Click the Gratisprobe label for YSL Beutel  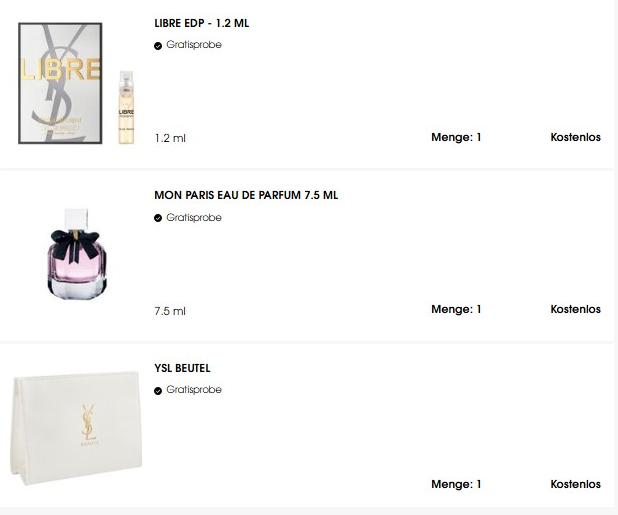click(194, 389)
